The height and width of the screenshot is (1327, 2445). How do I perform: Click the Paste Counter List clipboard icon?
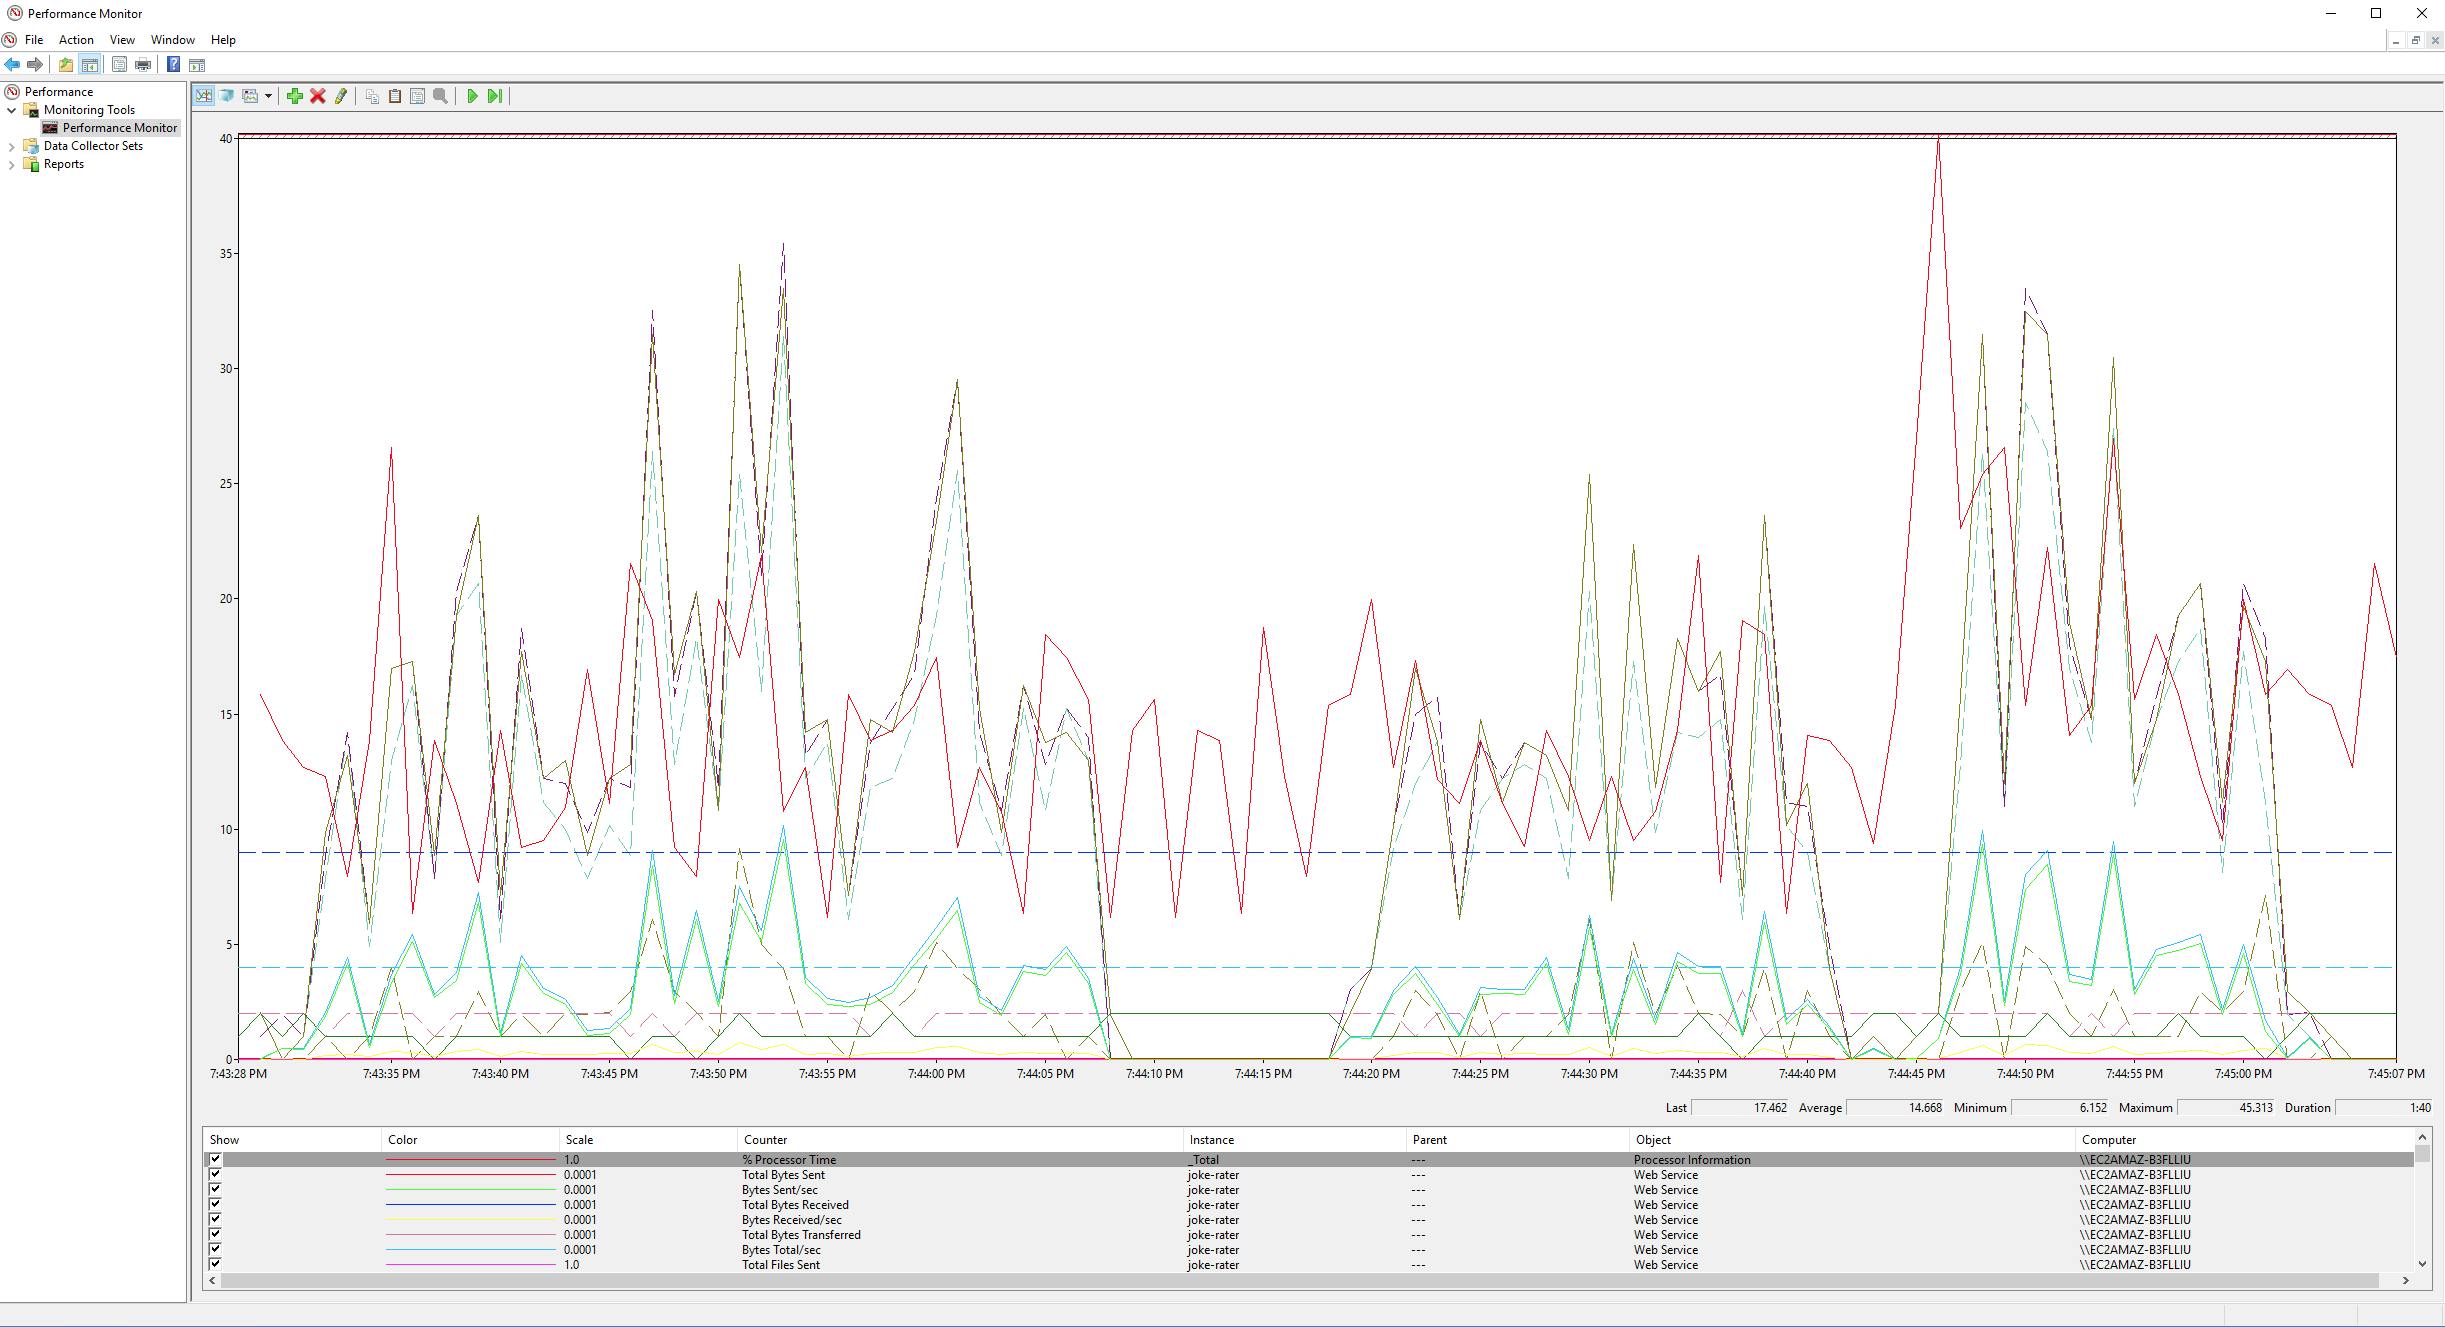pyautogui.click(x=395, y=96)
